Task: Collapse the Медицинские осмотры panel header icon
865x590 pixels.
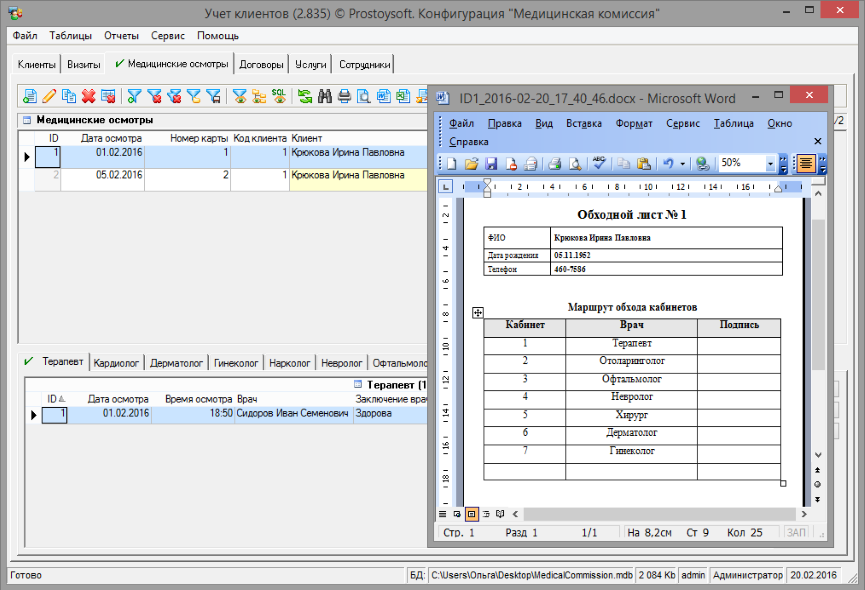Action: tap(26, 120)
